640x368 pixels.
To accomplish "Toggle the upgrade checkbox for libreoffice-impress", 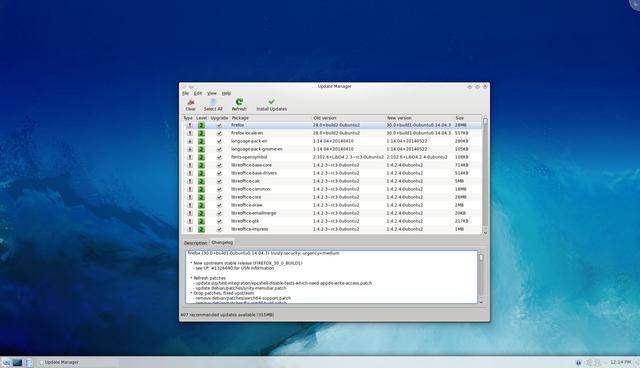I will tap(219, 229).
